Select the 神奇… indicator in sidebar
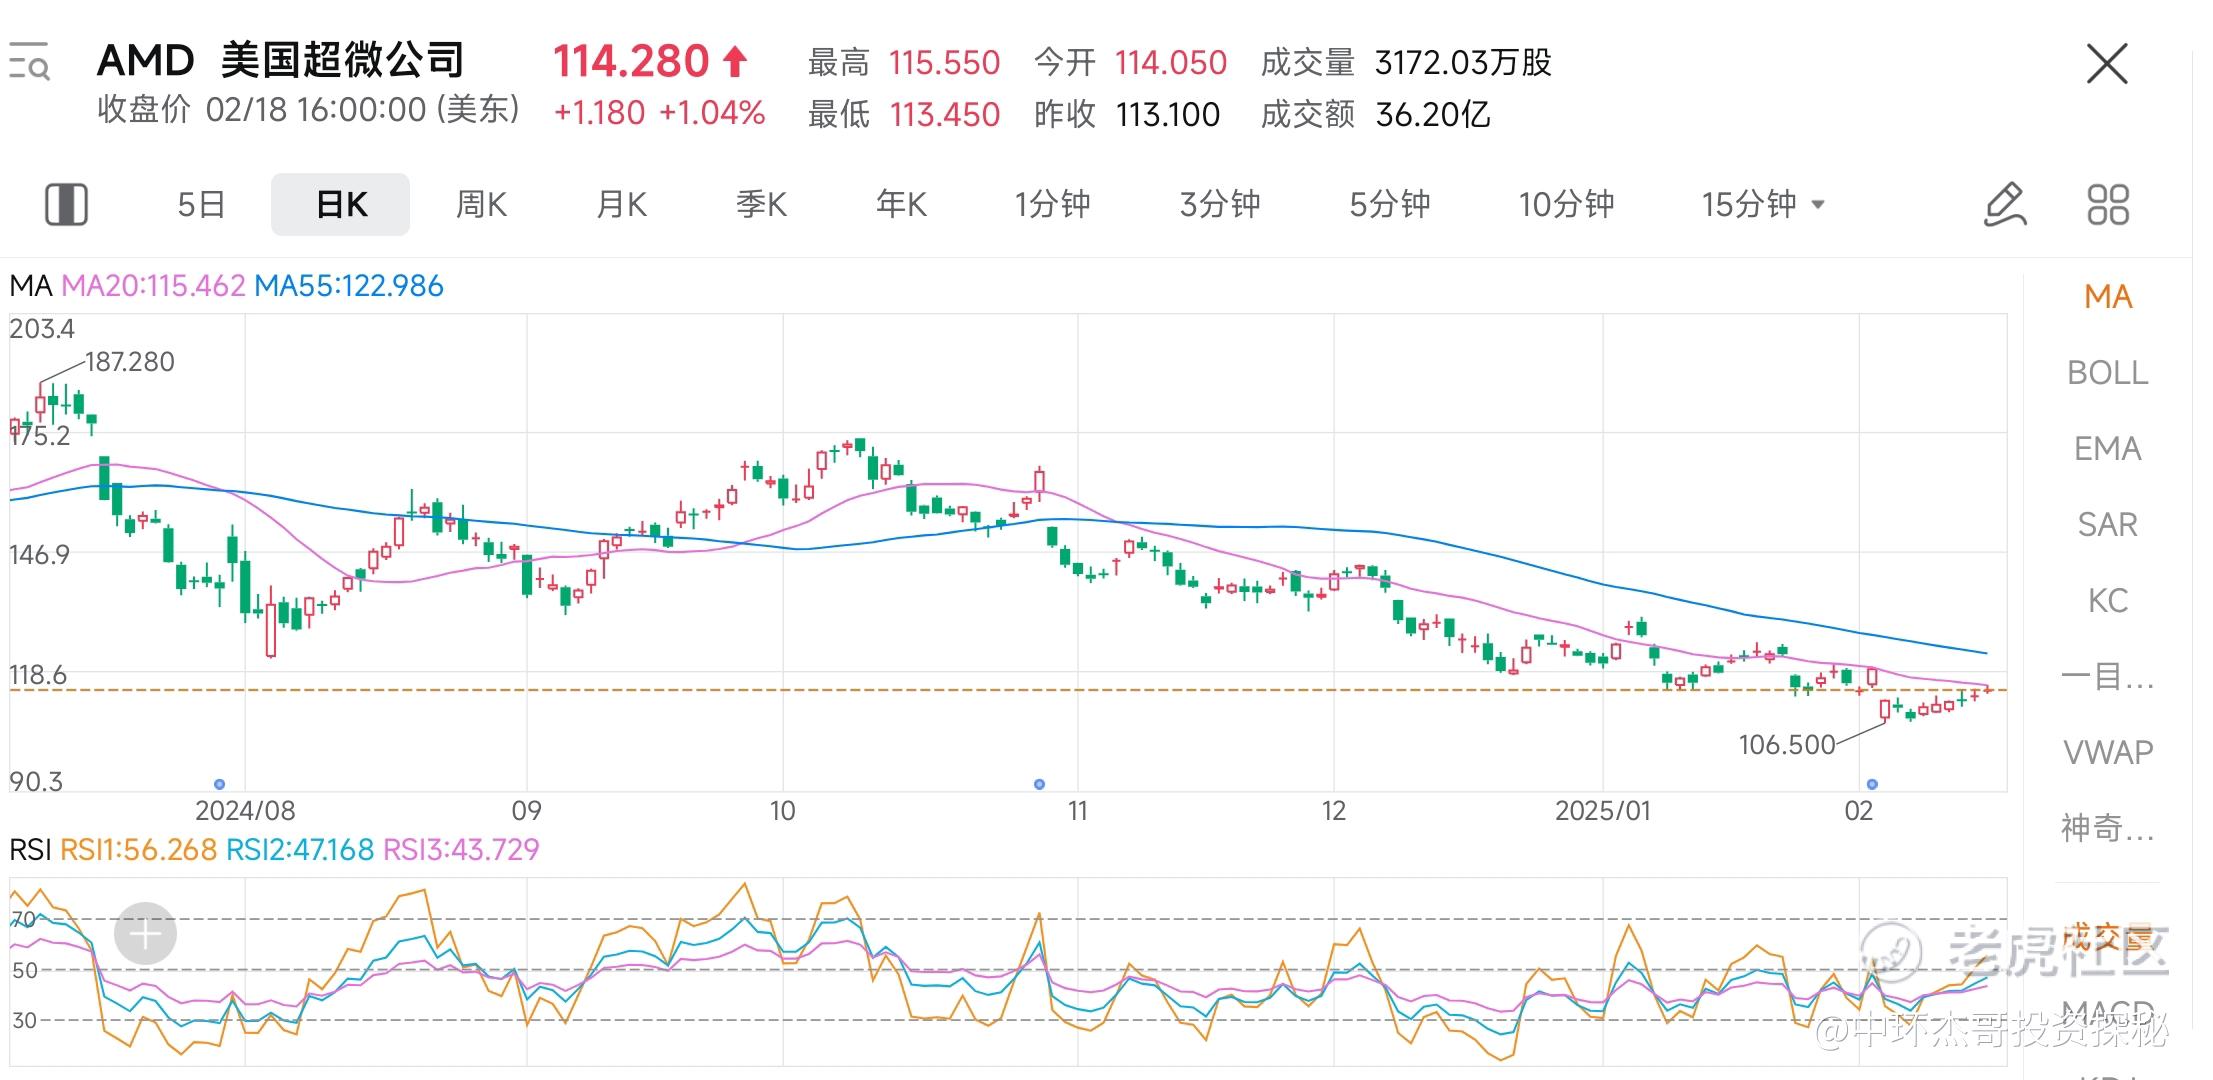Screen dimensions: 2213x1080 point(2108,828)
